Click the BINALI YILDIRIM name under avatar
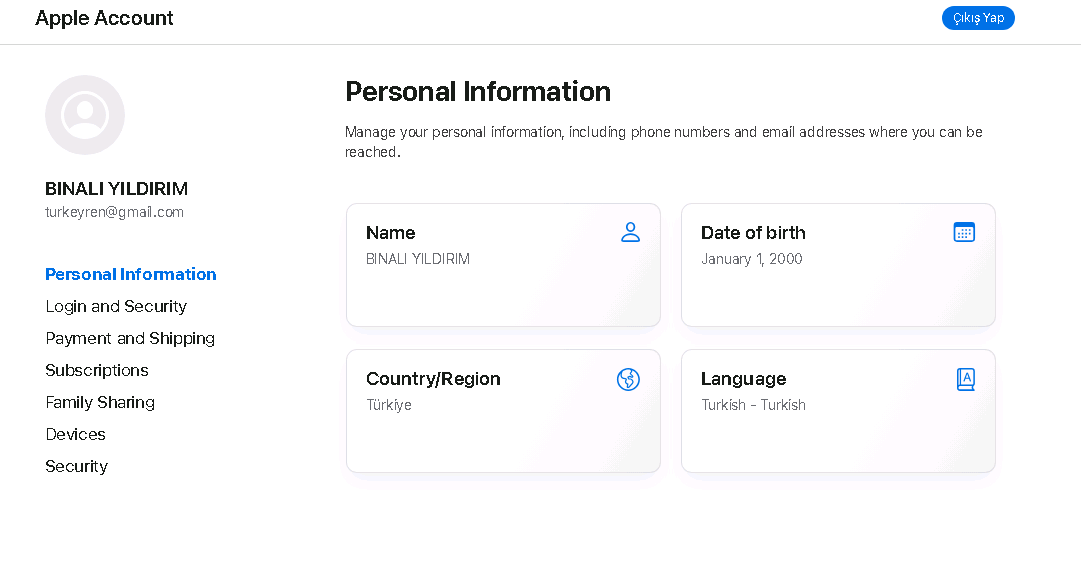 tap(117, 189)
